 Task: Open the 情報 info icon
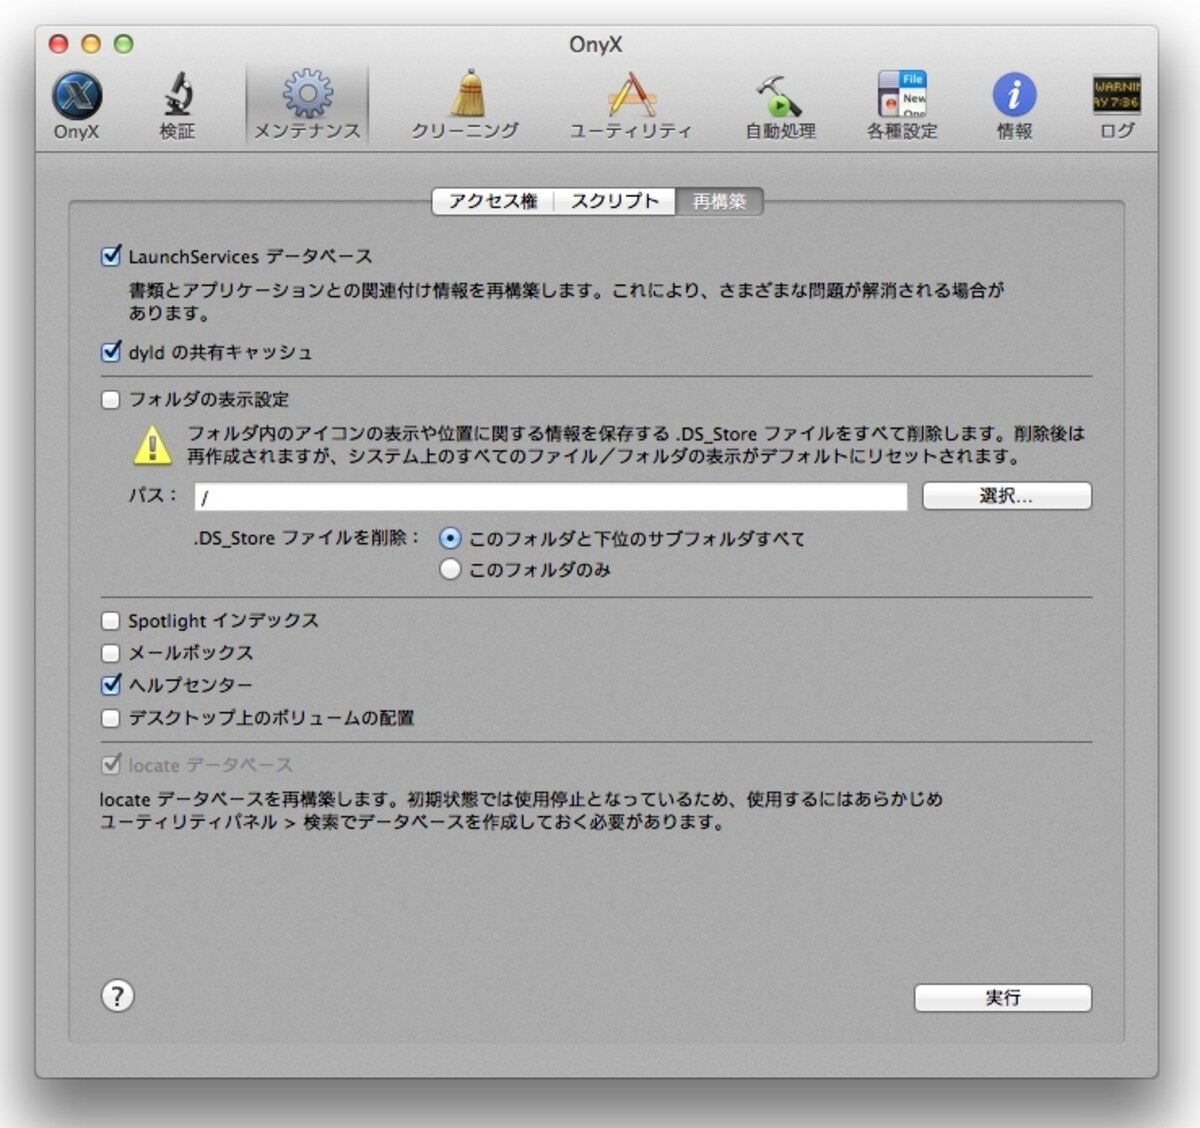tap(1014, 104)
